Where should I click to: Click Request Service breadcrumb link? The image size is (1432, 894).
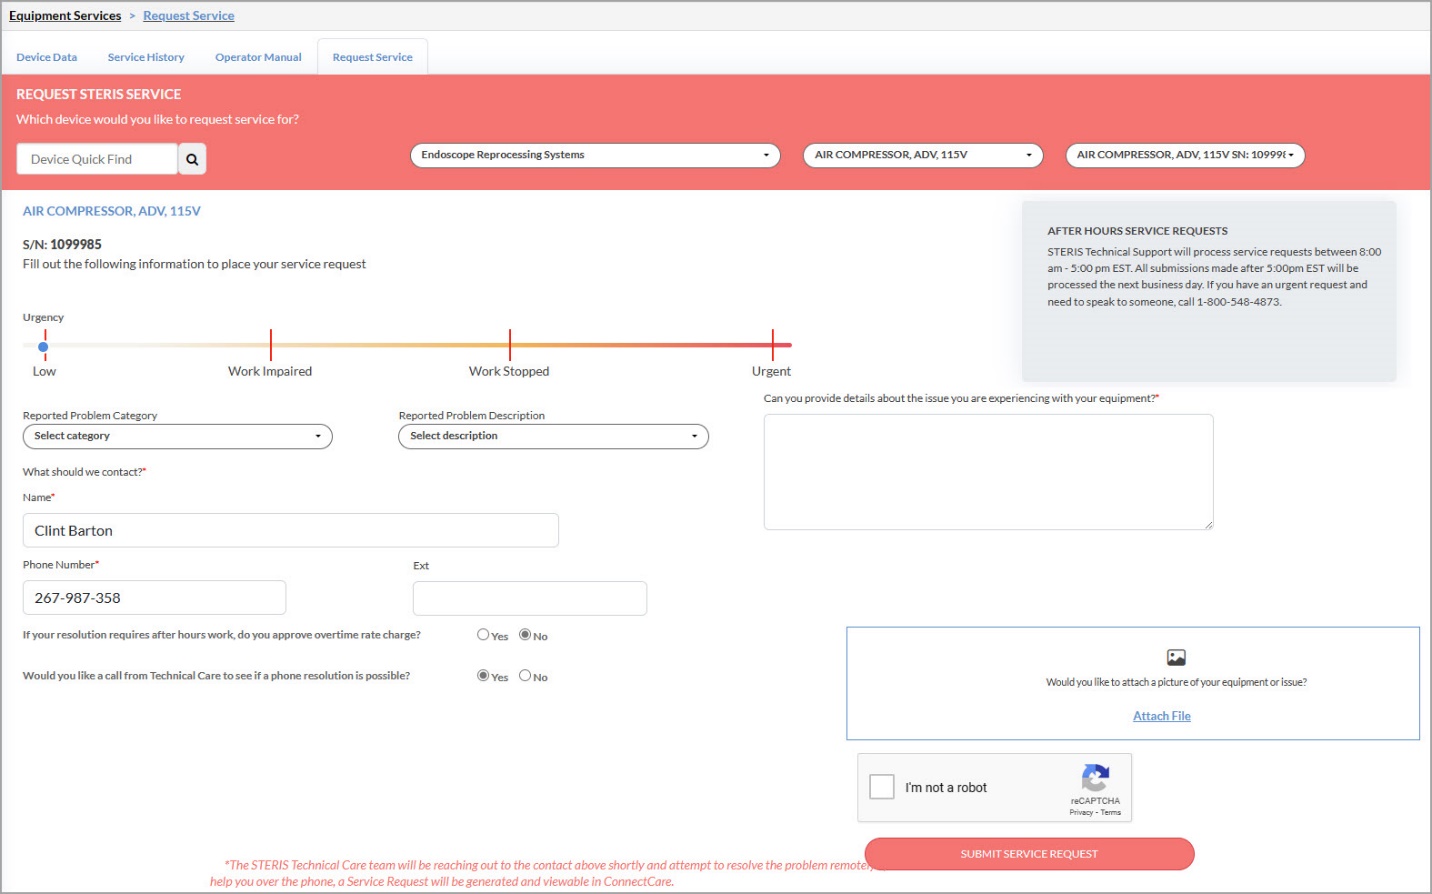coord(189,16)
